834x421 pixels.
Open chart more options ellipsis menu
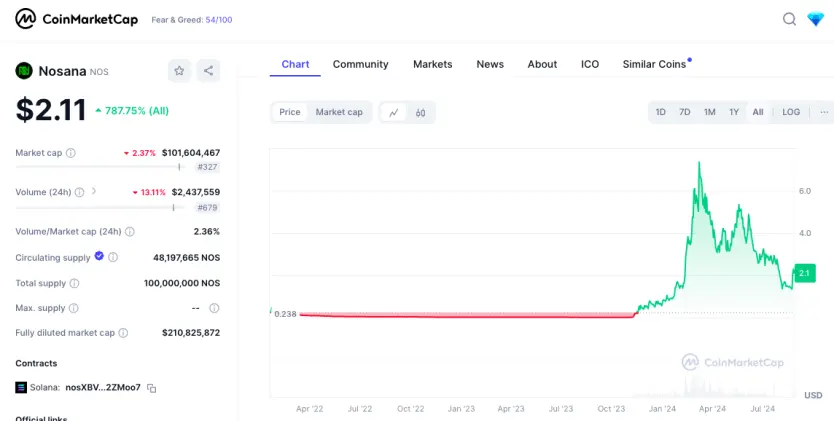tap(824, 112)
